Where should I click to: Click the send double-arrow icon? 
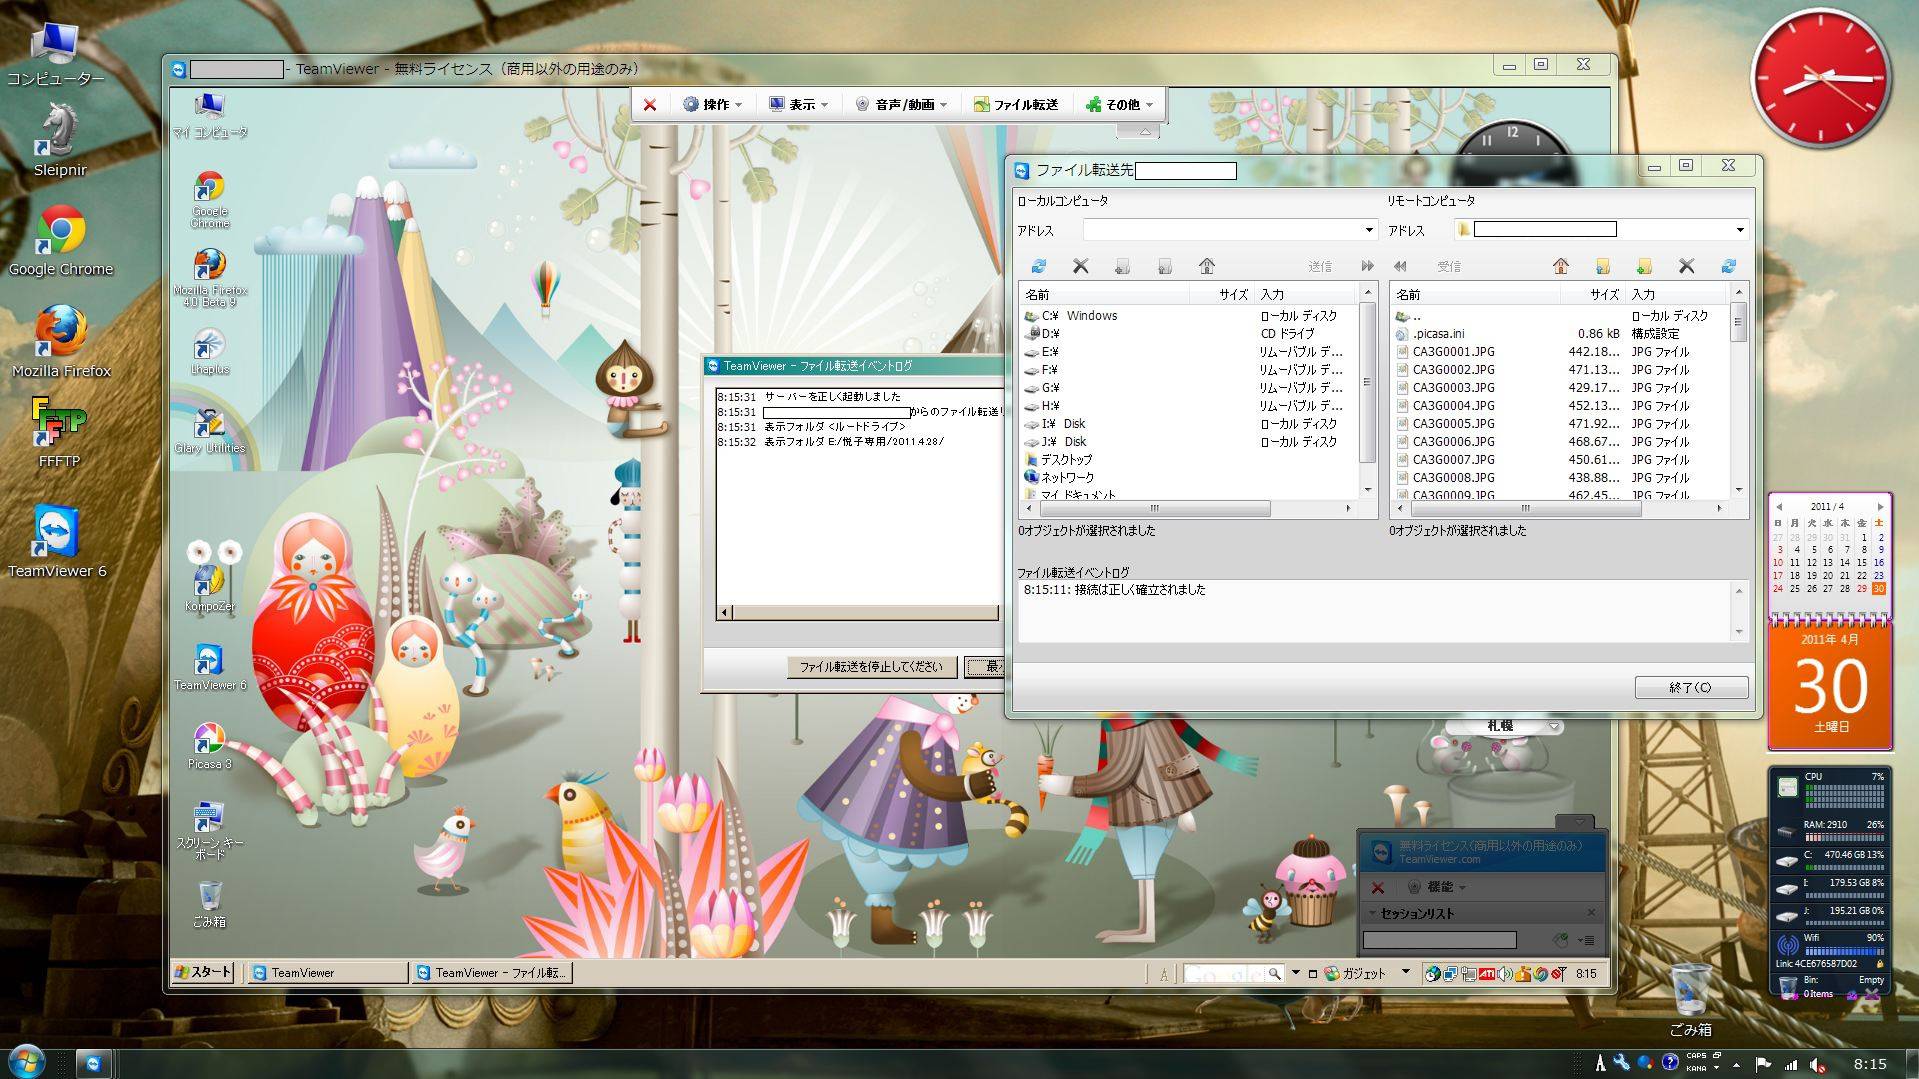pos(1367,266)
